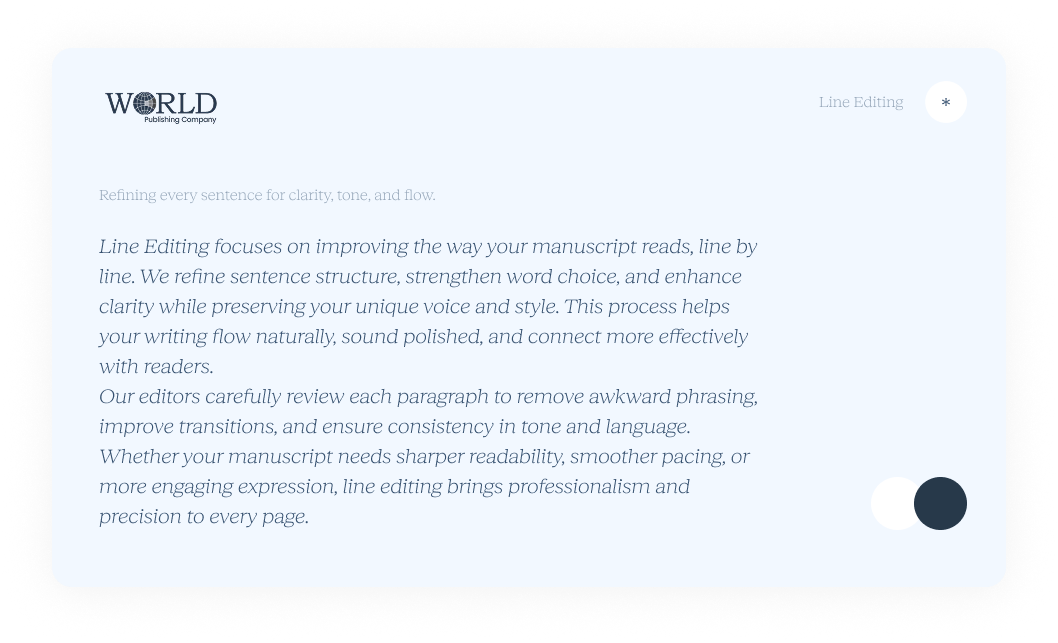Click the globe icon inside the WORLD logo
The image size is (1058, 643).
(146, 103)
